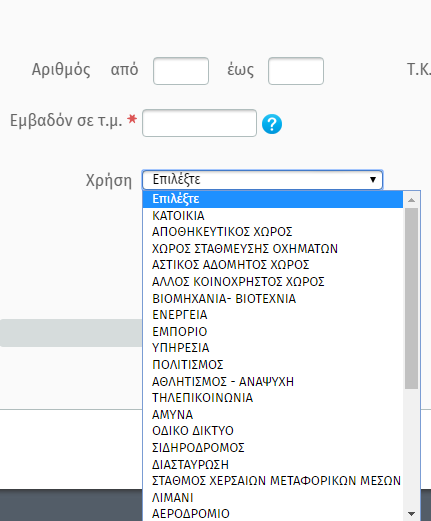Click the dropdown list scroll down arrow
431x521 pixels.
click(x=412, y=514)
